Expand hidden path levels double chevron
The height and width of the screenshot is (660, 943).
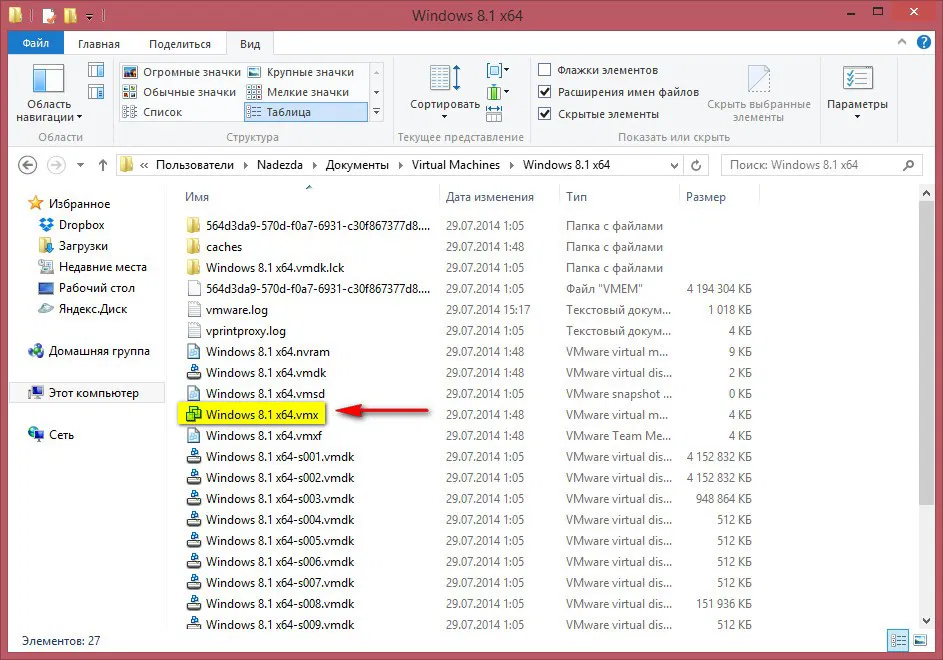(x=144, y=165)
